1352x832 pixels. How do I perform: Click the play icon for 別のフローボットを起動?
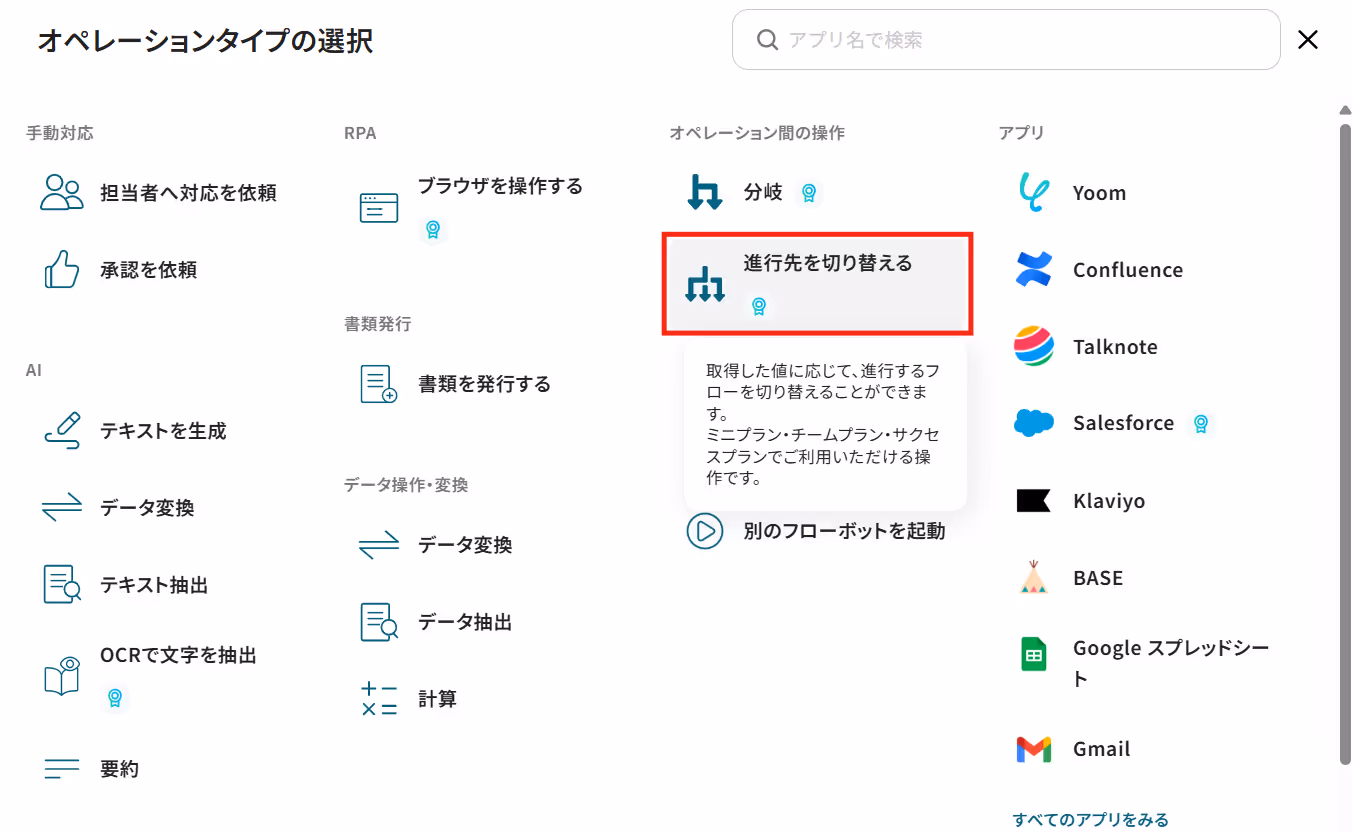tap(704, 530)
